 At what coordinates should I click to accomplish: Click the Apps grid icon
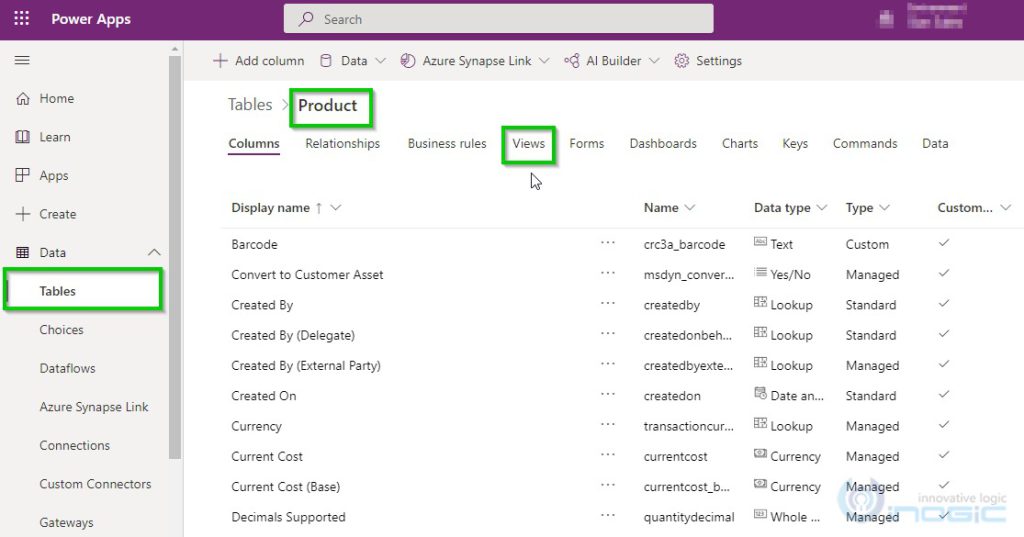22,175
